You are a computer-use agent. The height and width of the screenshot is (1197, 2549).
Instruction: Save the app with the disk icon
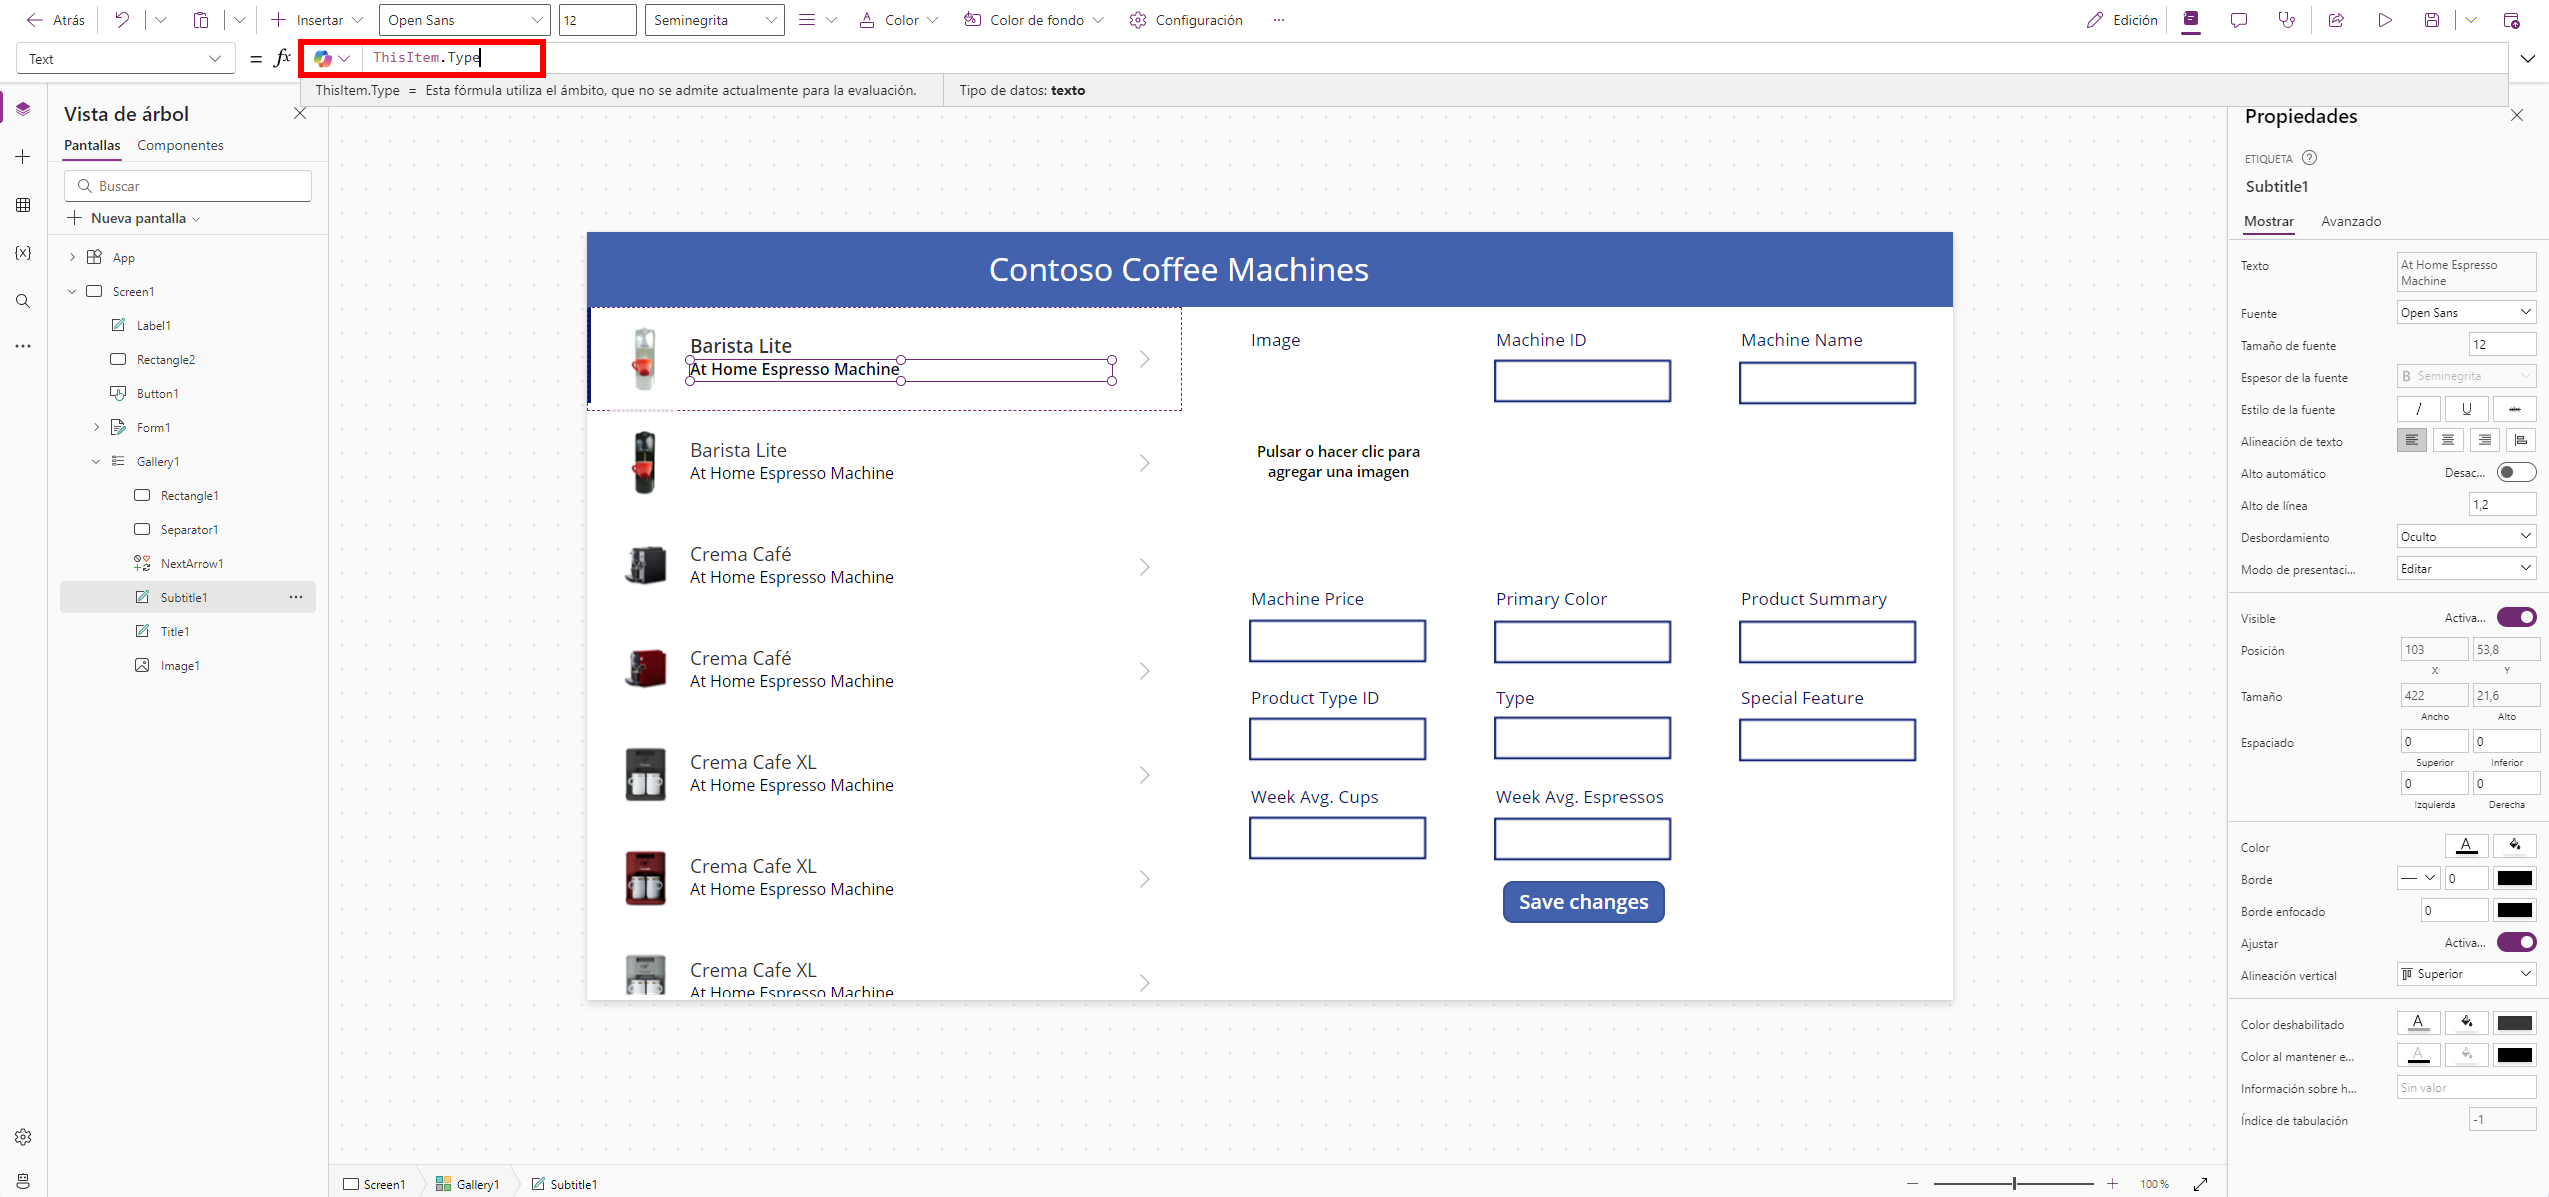click(x=2432, y=20)
